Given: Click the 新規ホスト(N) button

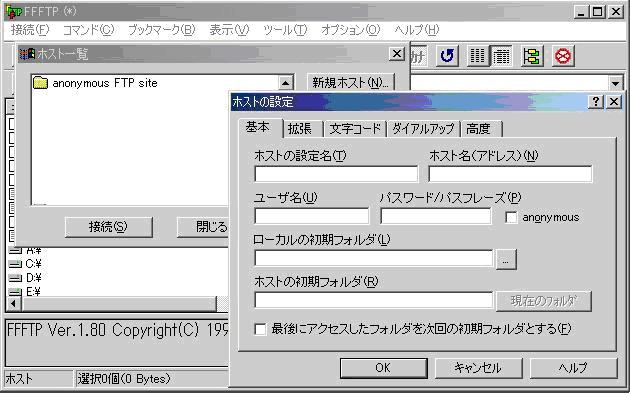Looking at the screenshot, I should pyautogui.click(x=350, y=83).
